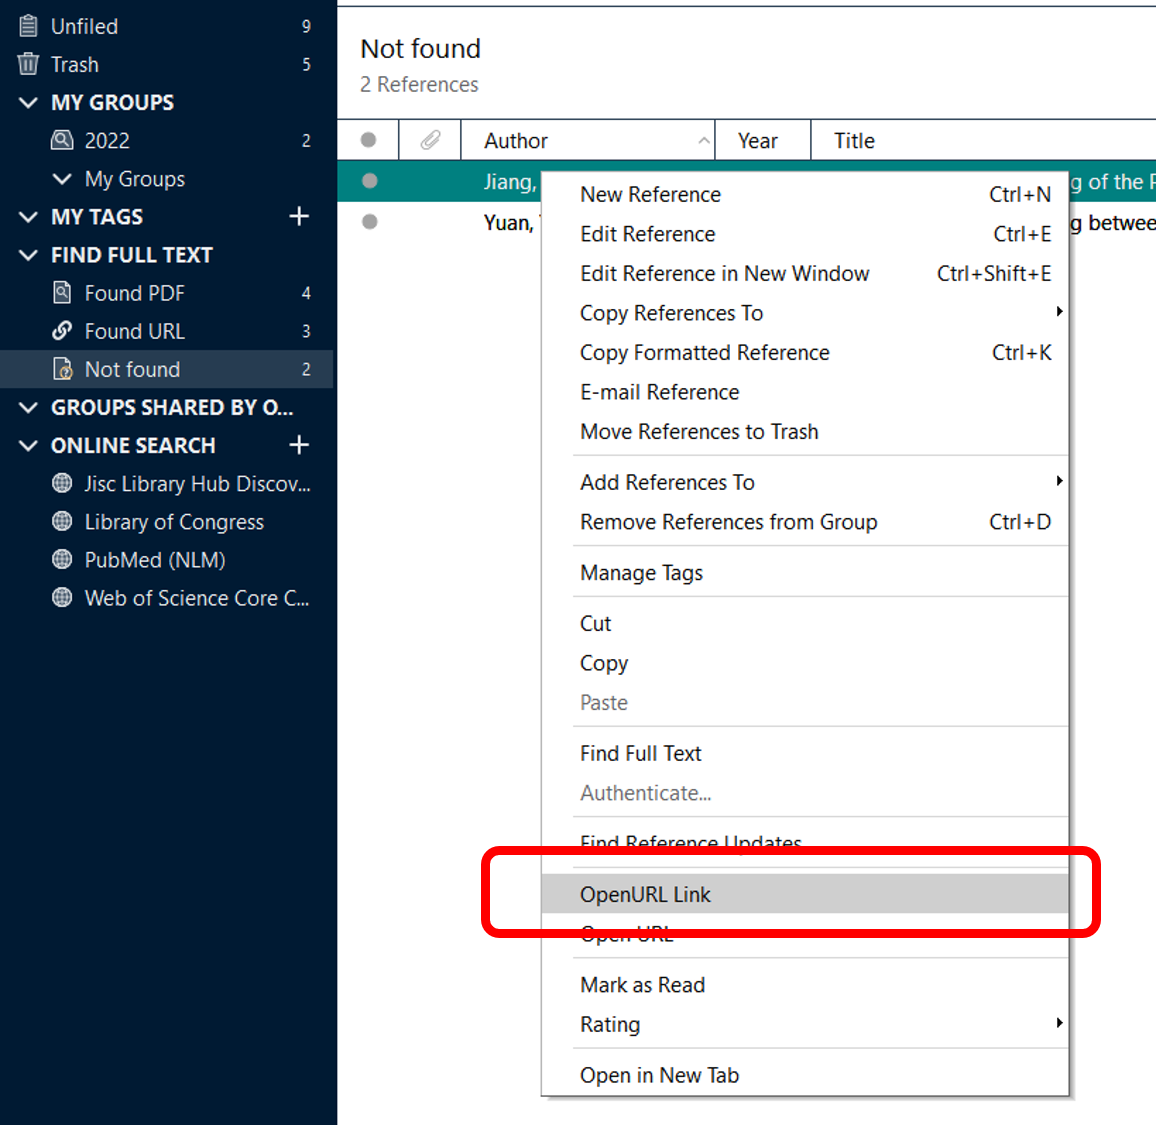The width and height of the screenshot is (1156, 1125).
Task: Click the 2022 smart group icon
Action: pos(62,140)
